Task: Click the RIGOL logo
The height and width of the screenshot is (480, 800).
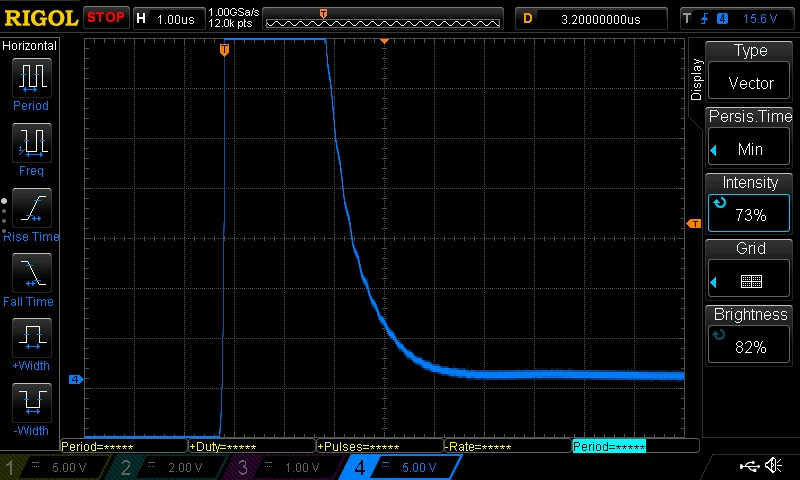Action: [x=40, y=18]
